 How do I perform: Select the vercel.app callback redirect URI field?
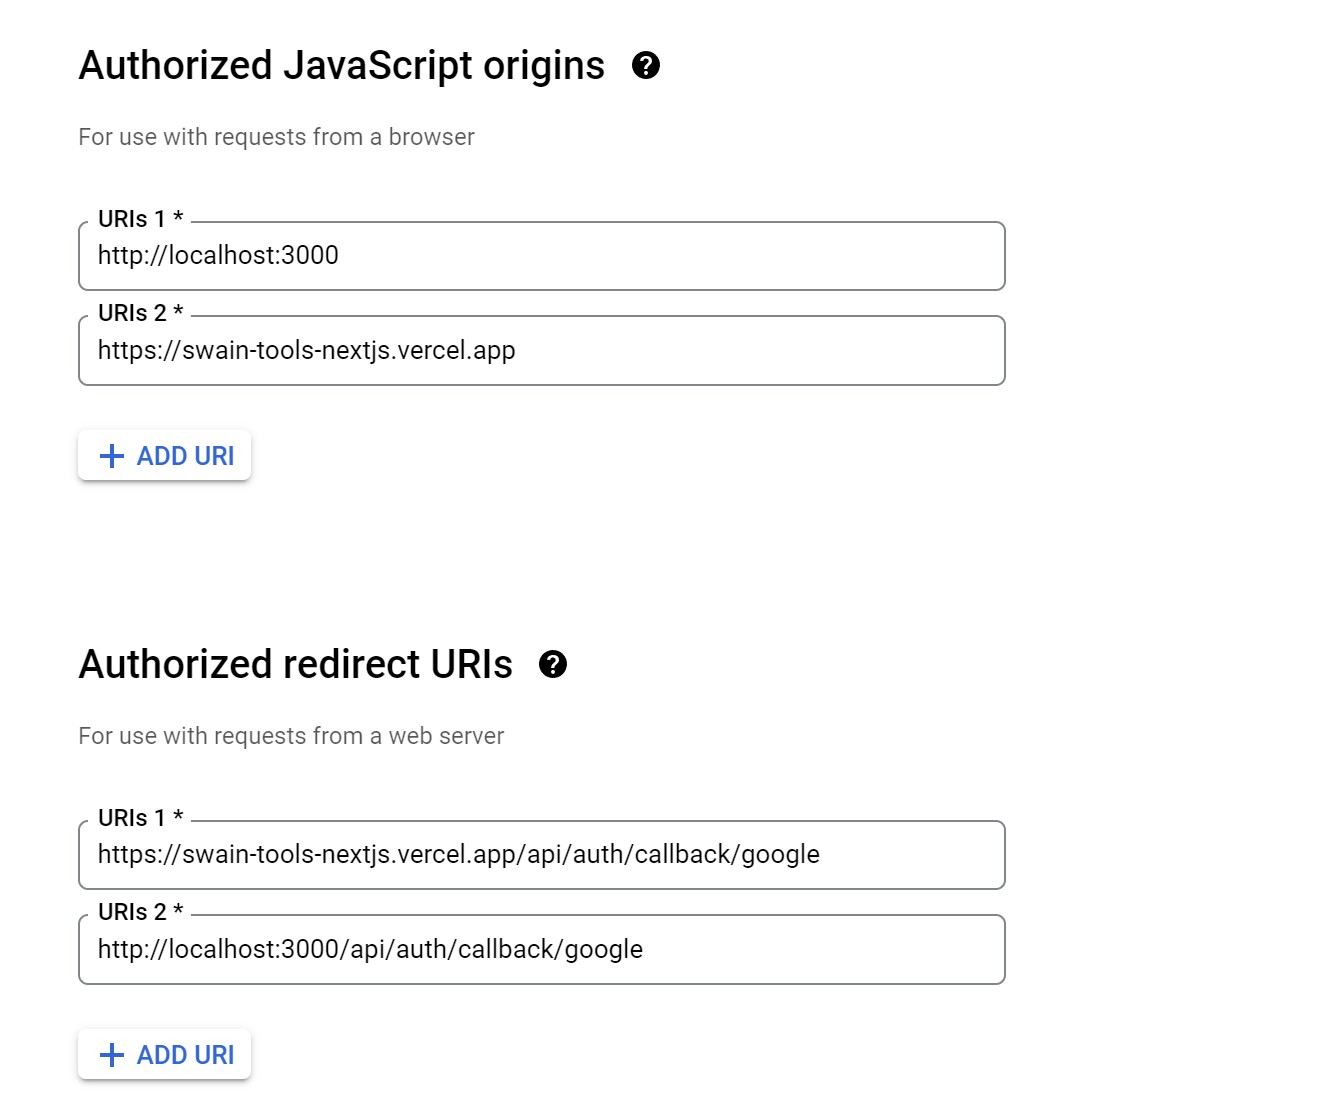541,855
